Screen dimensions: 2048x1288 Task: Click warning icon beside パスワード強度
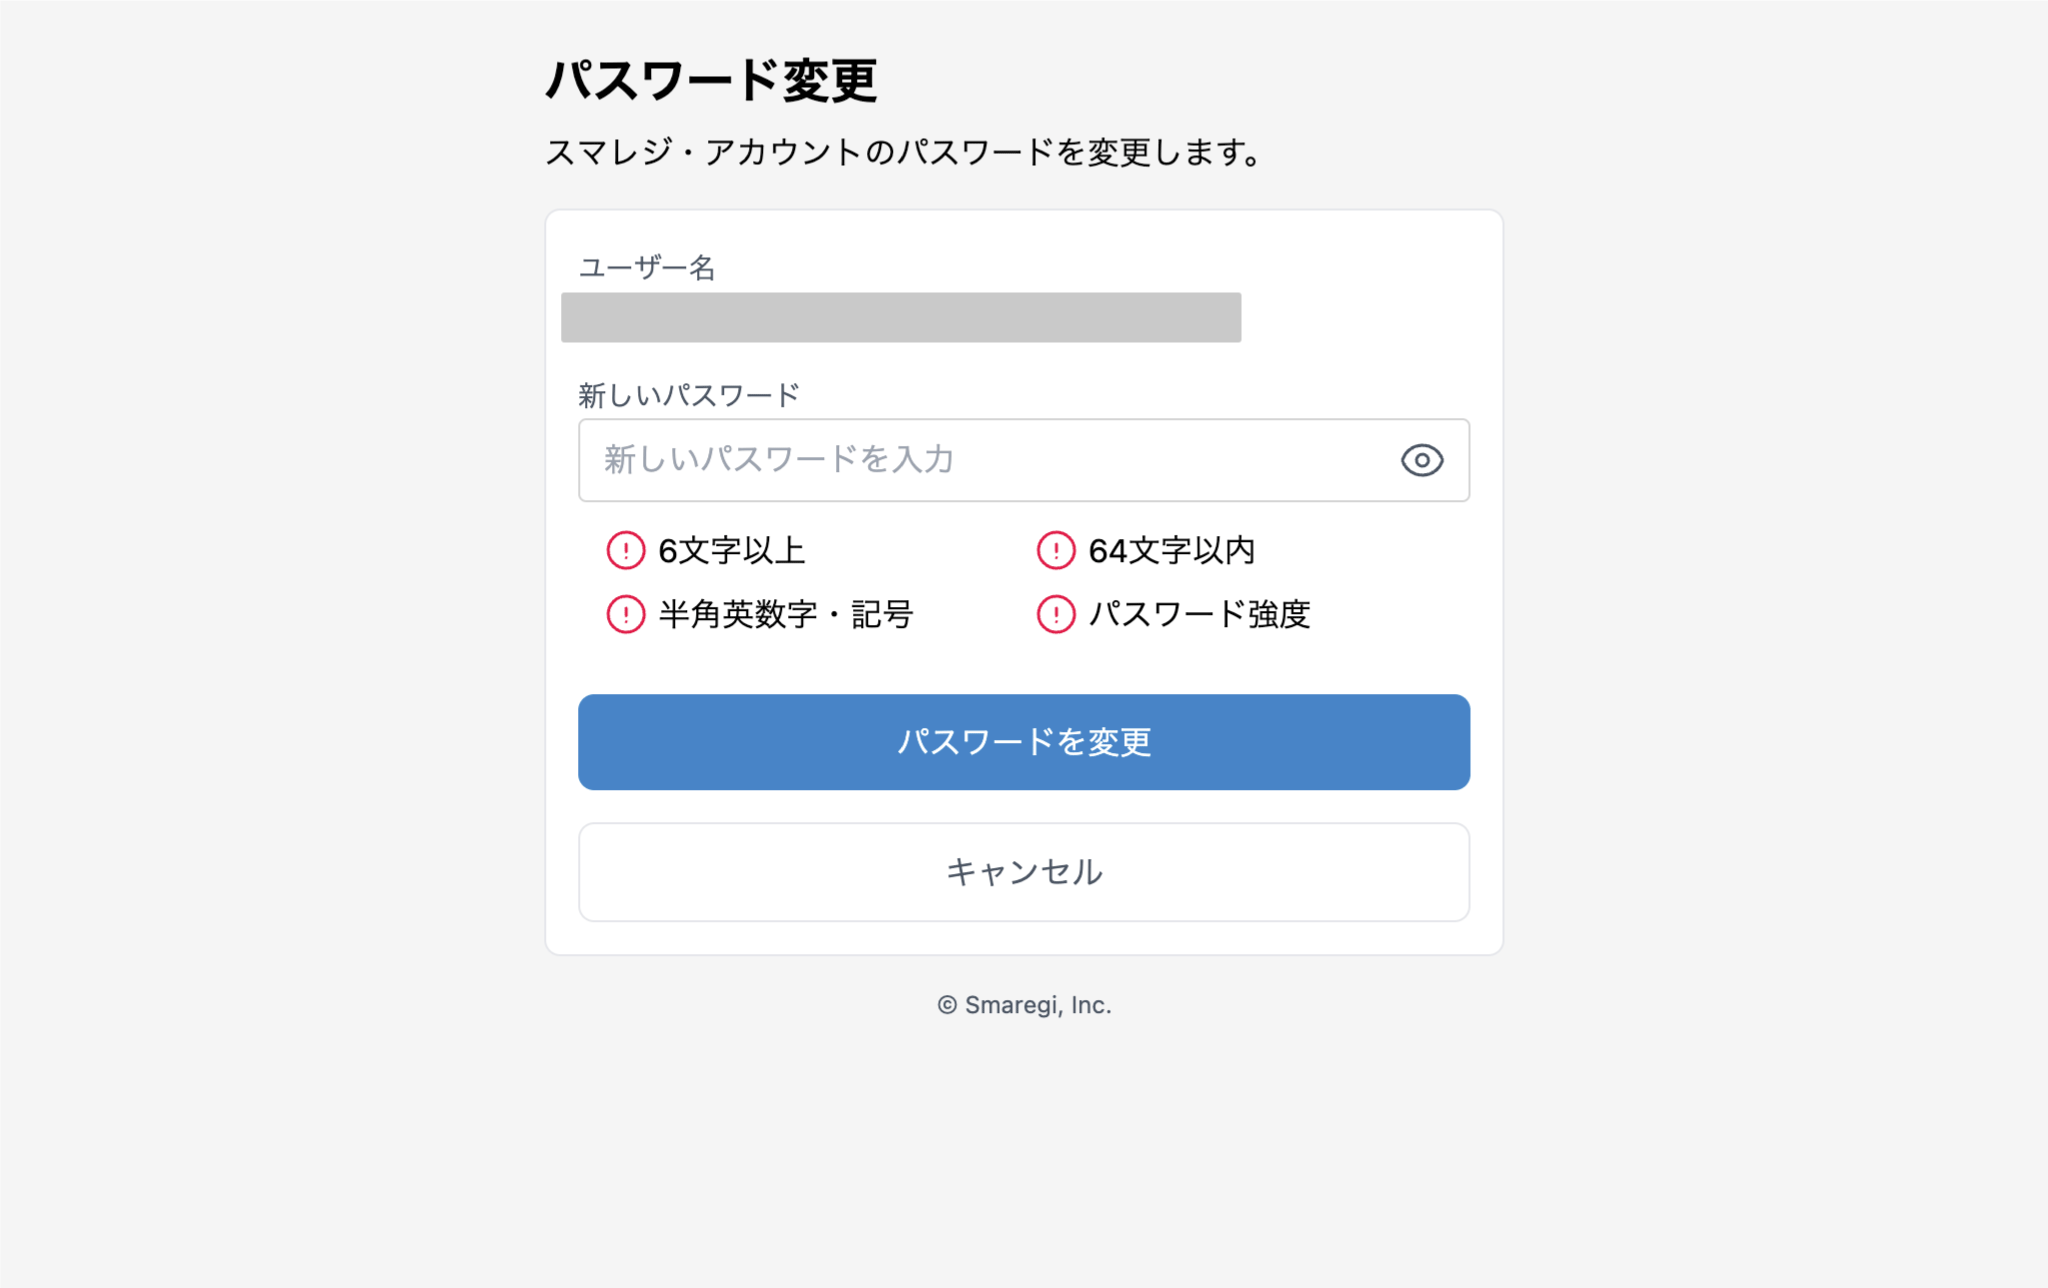[1056, 614]
